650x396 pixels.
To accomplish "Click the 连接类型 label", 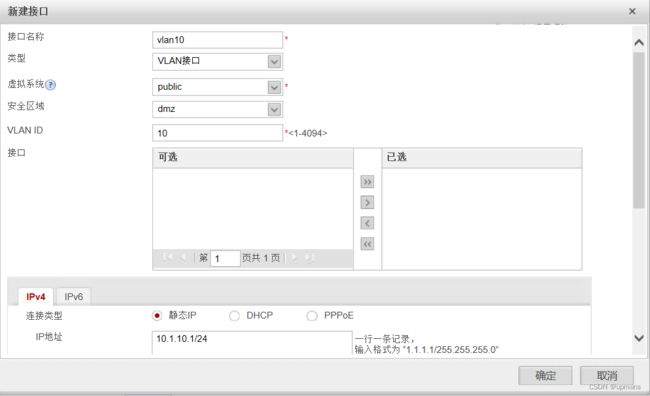I will pyautogui.click(x=44, y=316).
